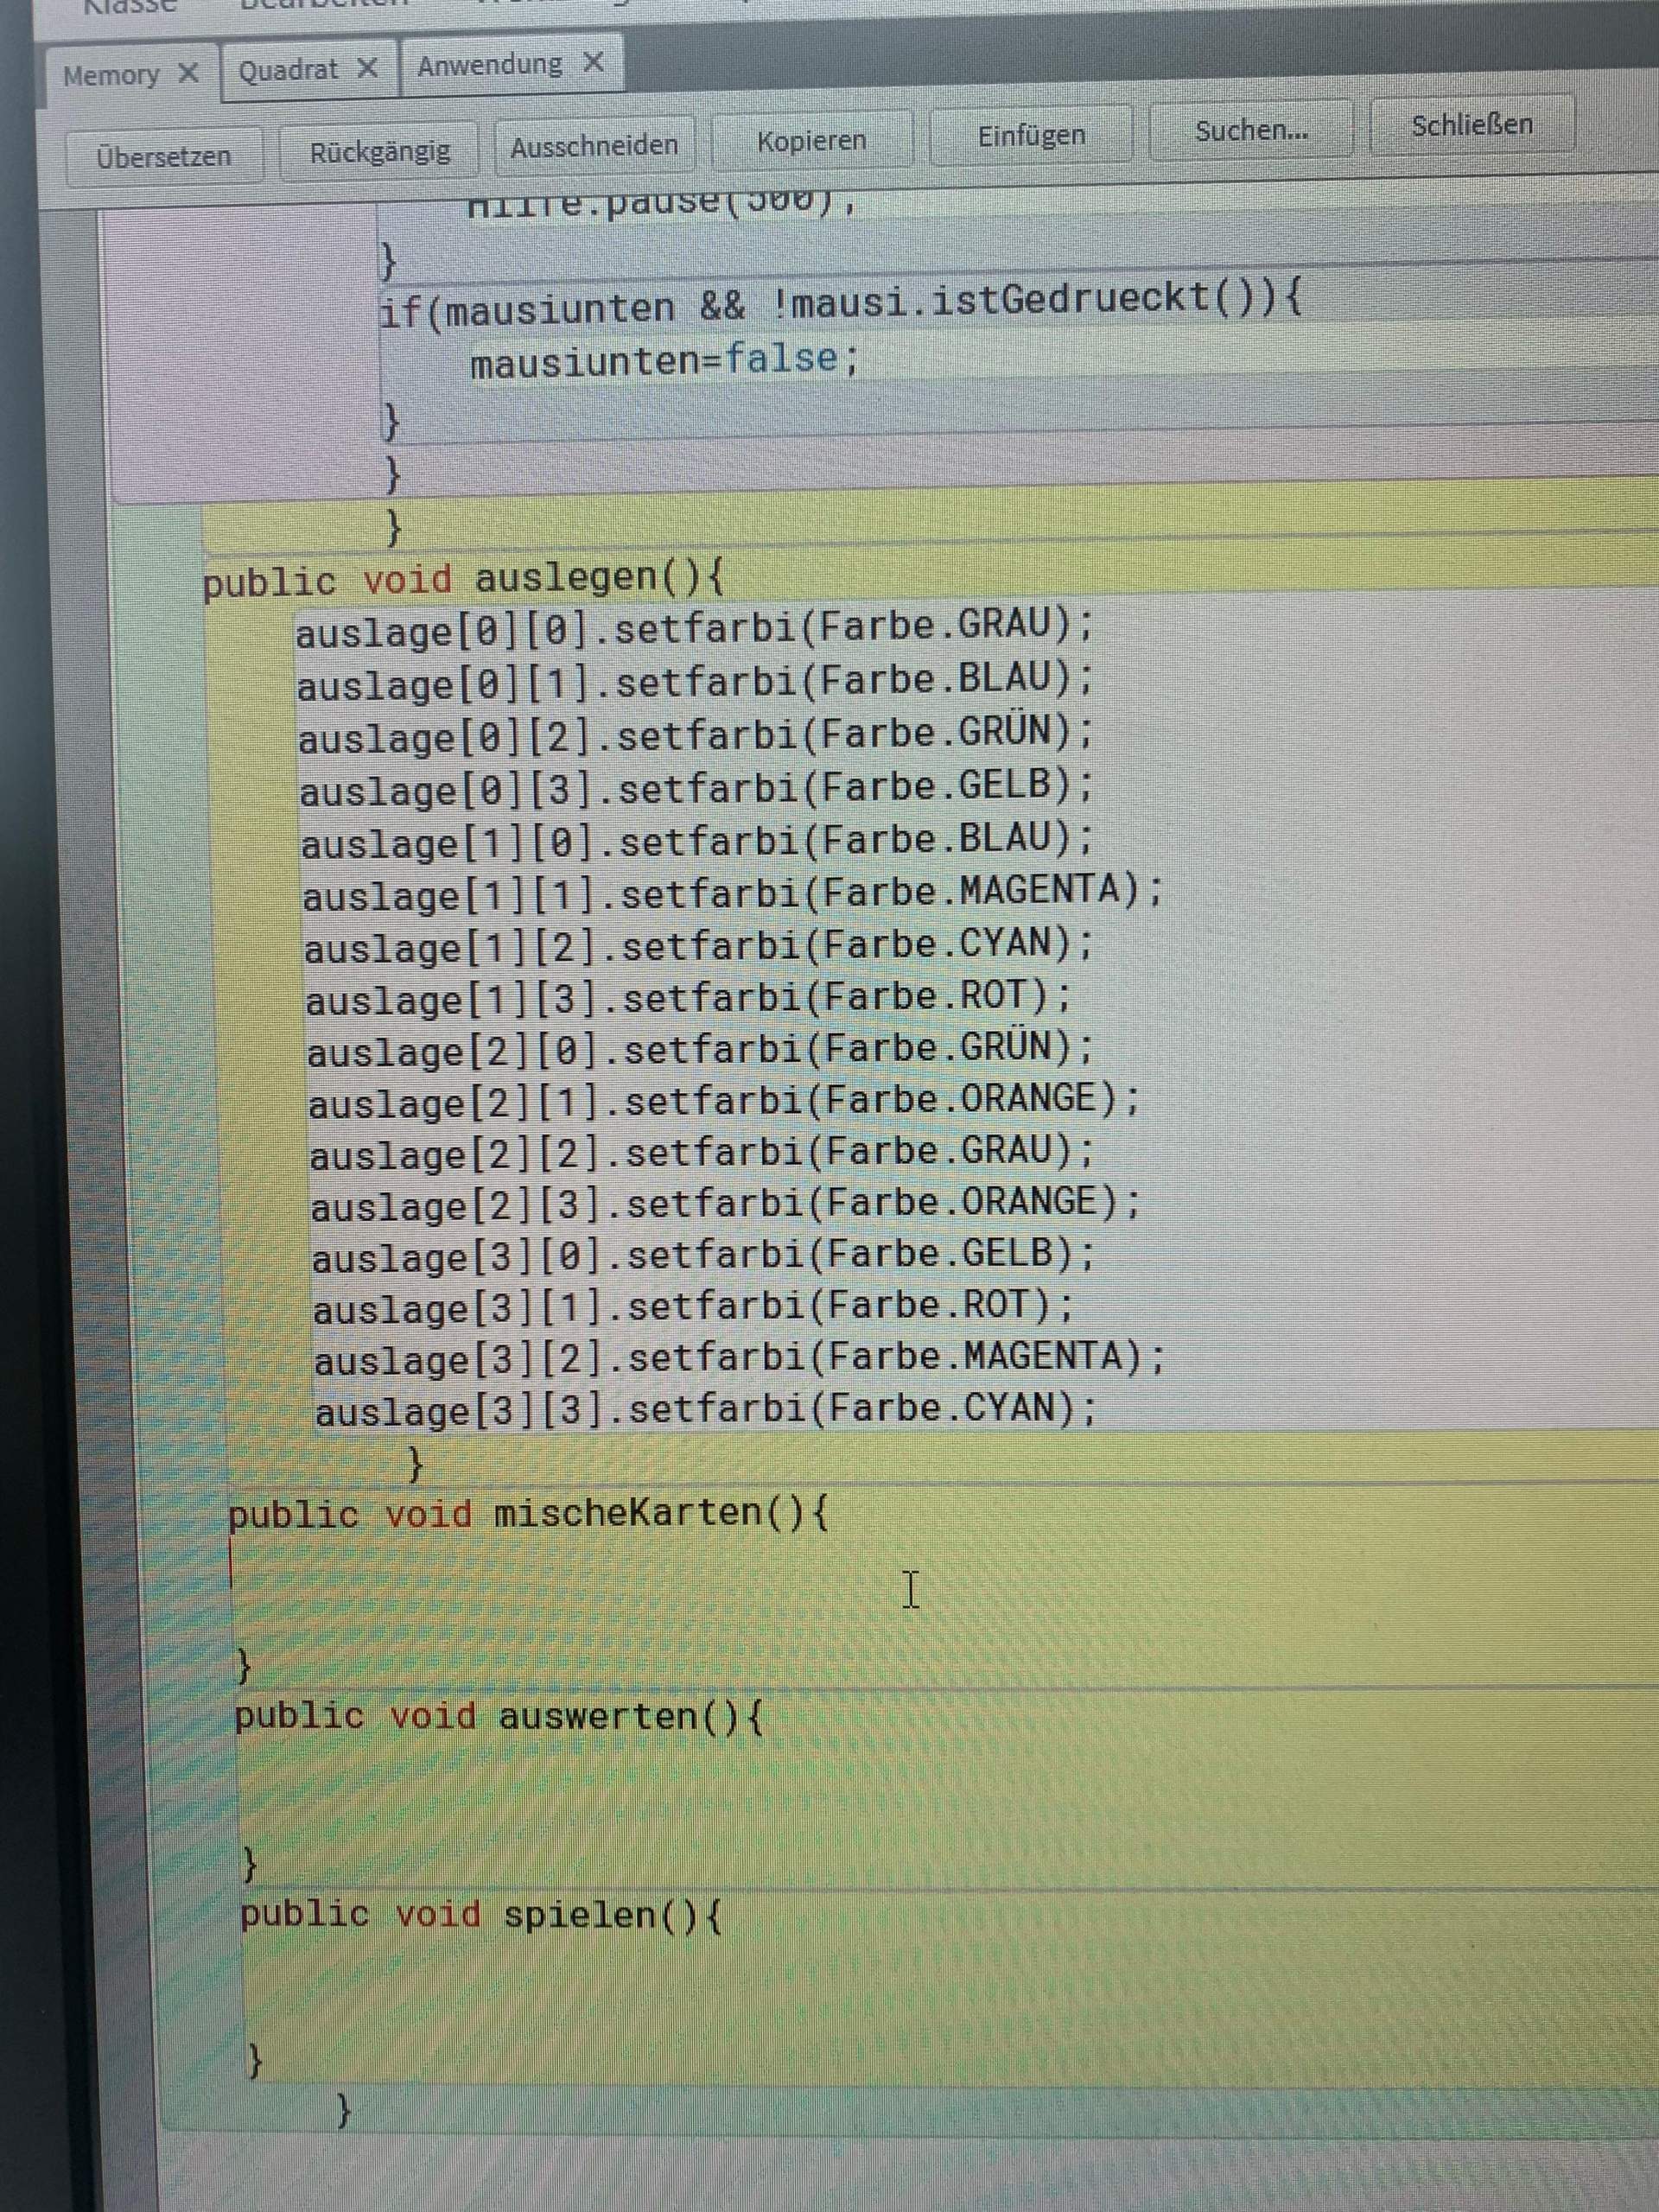Click the line 'auslage[2][0].setfarbi(Farbe.GRÜN);'
The width and height of the screenshot is (1659, 2212).
pos(702,1051)
